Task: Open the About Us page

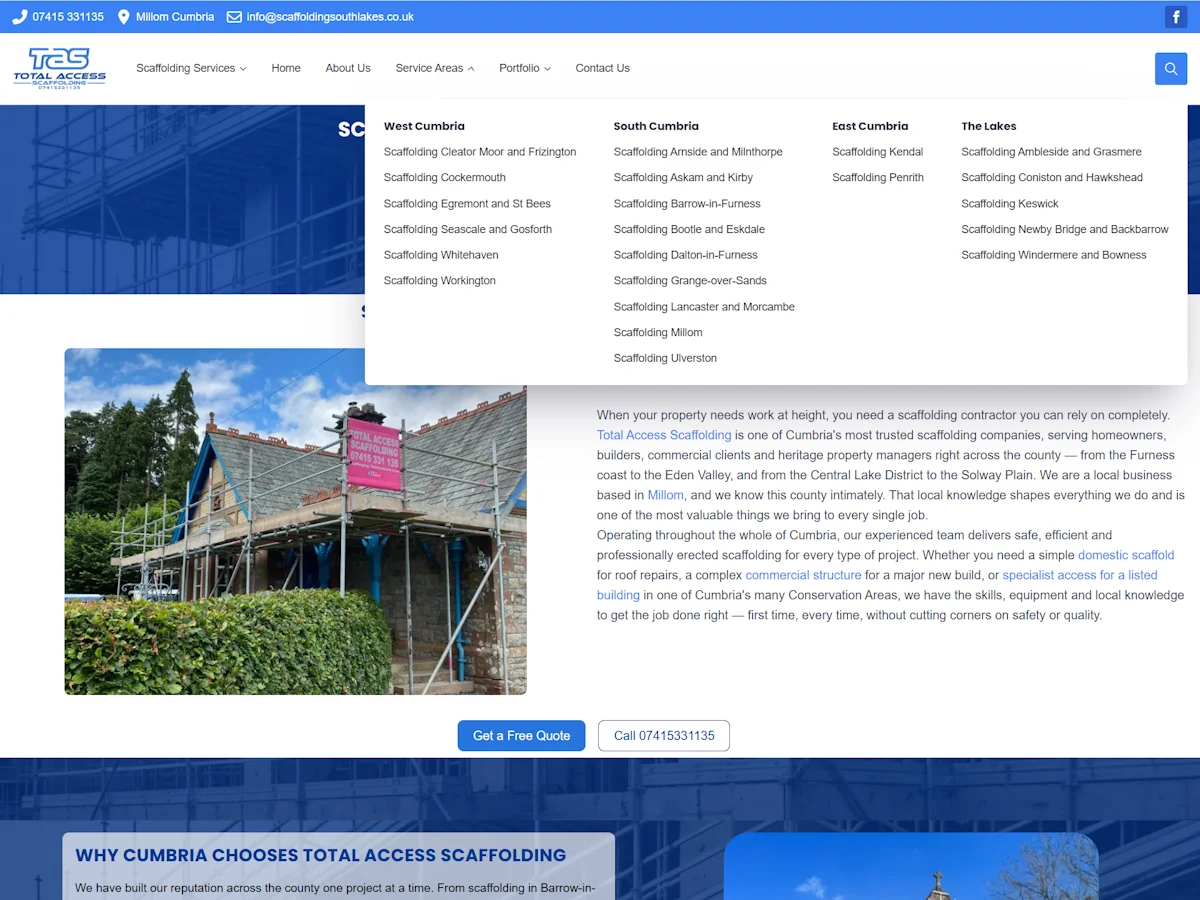Action: 348,68
